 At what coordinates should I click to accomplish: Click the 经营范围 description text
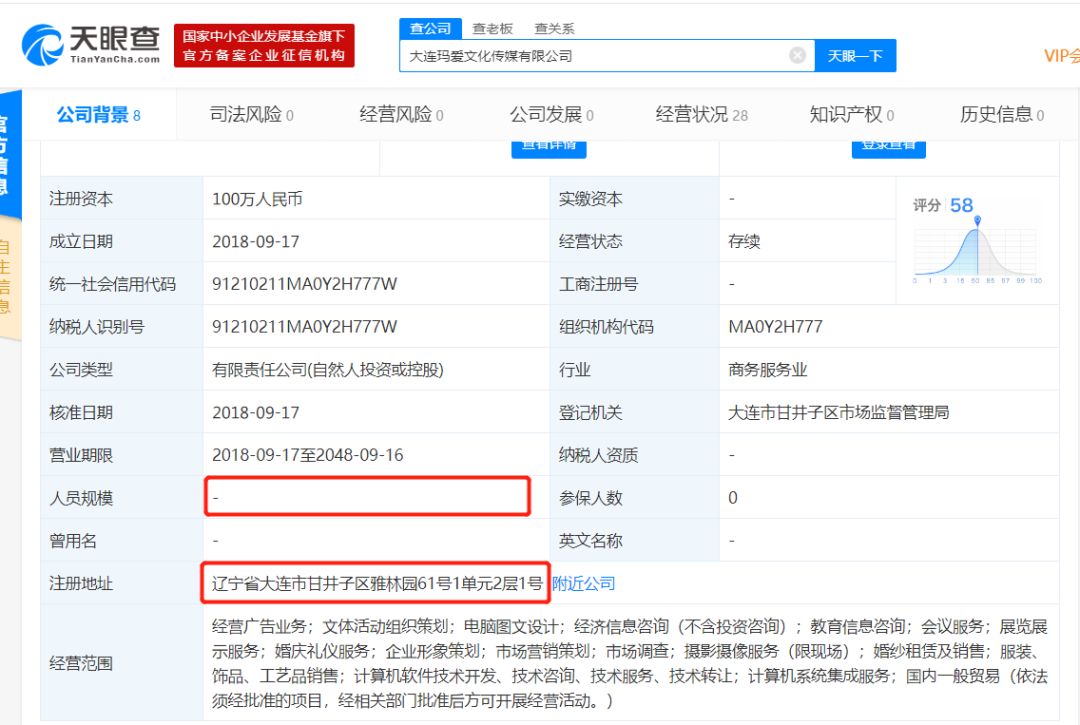tap(630, 664)
